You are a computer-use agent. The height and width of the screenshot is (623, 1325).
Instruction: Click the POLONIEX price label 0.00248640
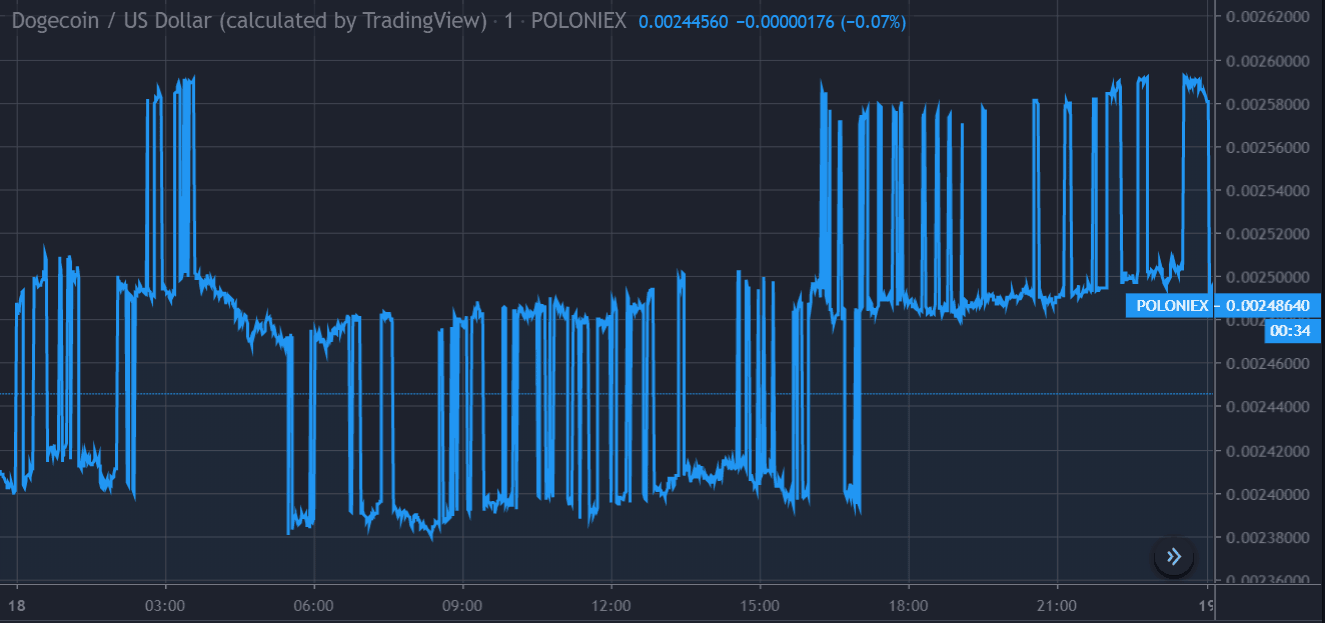coord(1223,306)
